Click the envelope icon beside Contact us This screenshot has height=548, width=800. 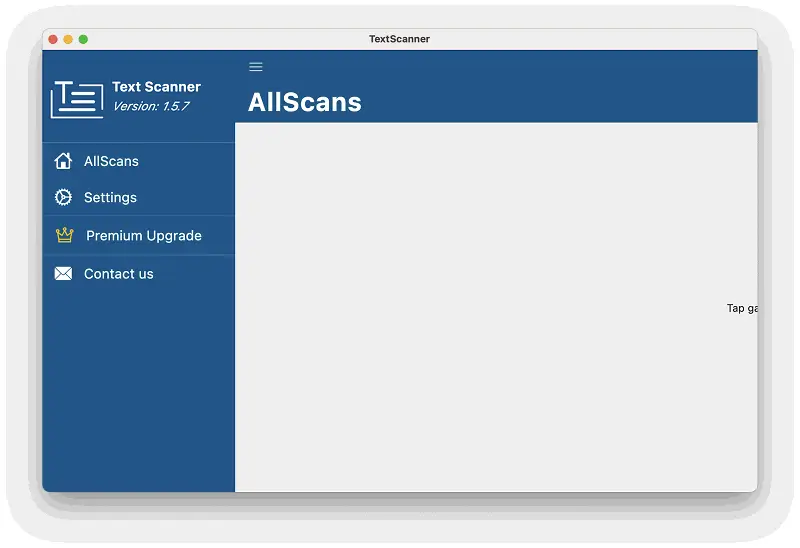tap(63, 273)
